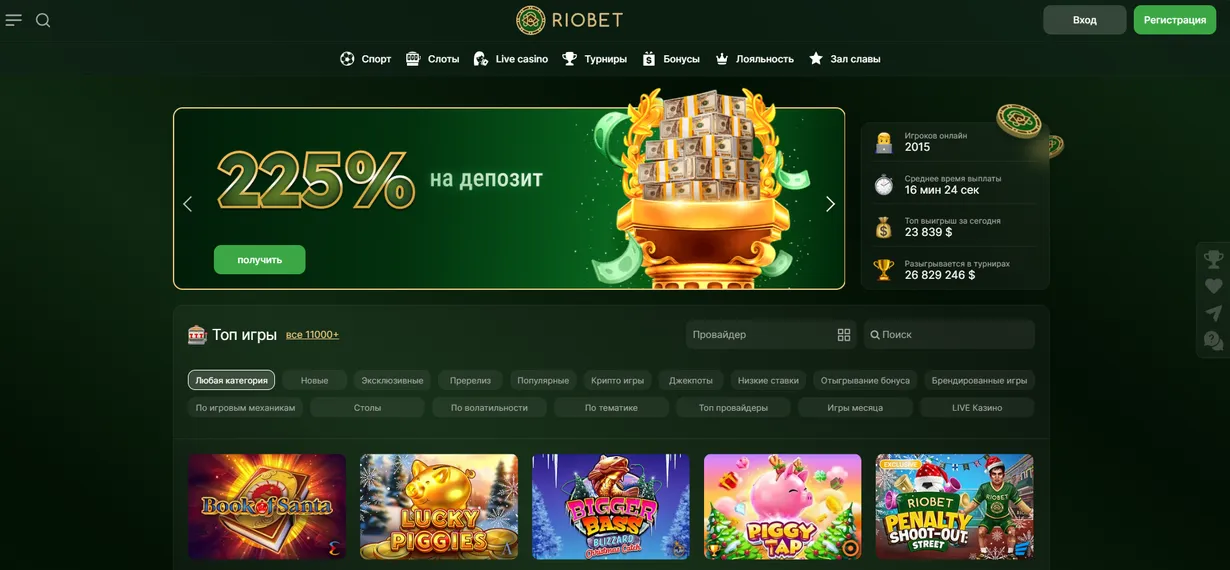The height and width of the screenshot is (570, 1230).
Task: Open the все 11000+ games link
Action: pos(312,334)
